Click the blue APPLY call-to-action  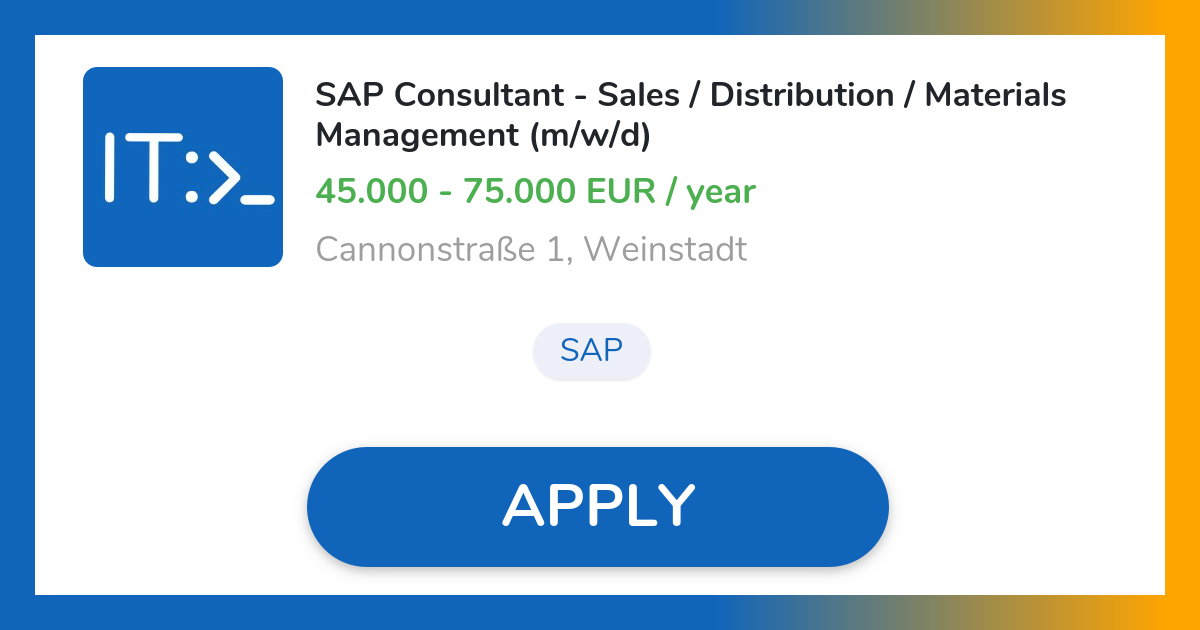598,505
